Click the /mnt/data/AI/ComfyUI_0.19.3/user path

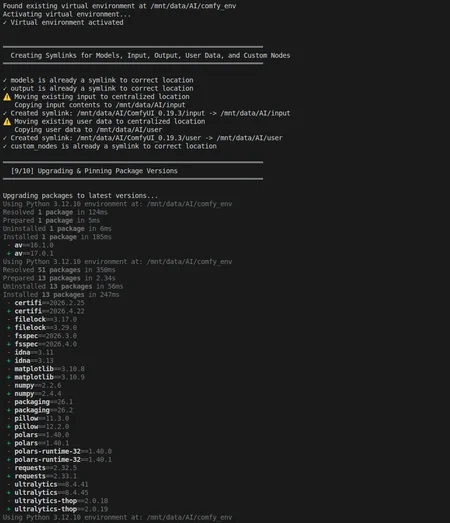point(139,138)
